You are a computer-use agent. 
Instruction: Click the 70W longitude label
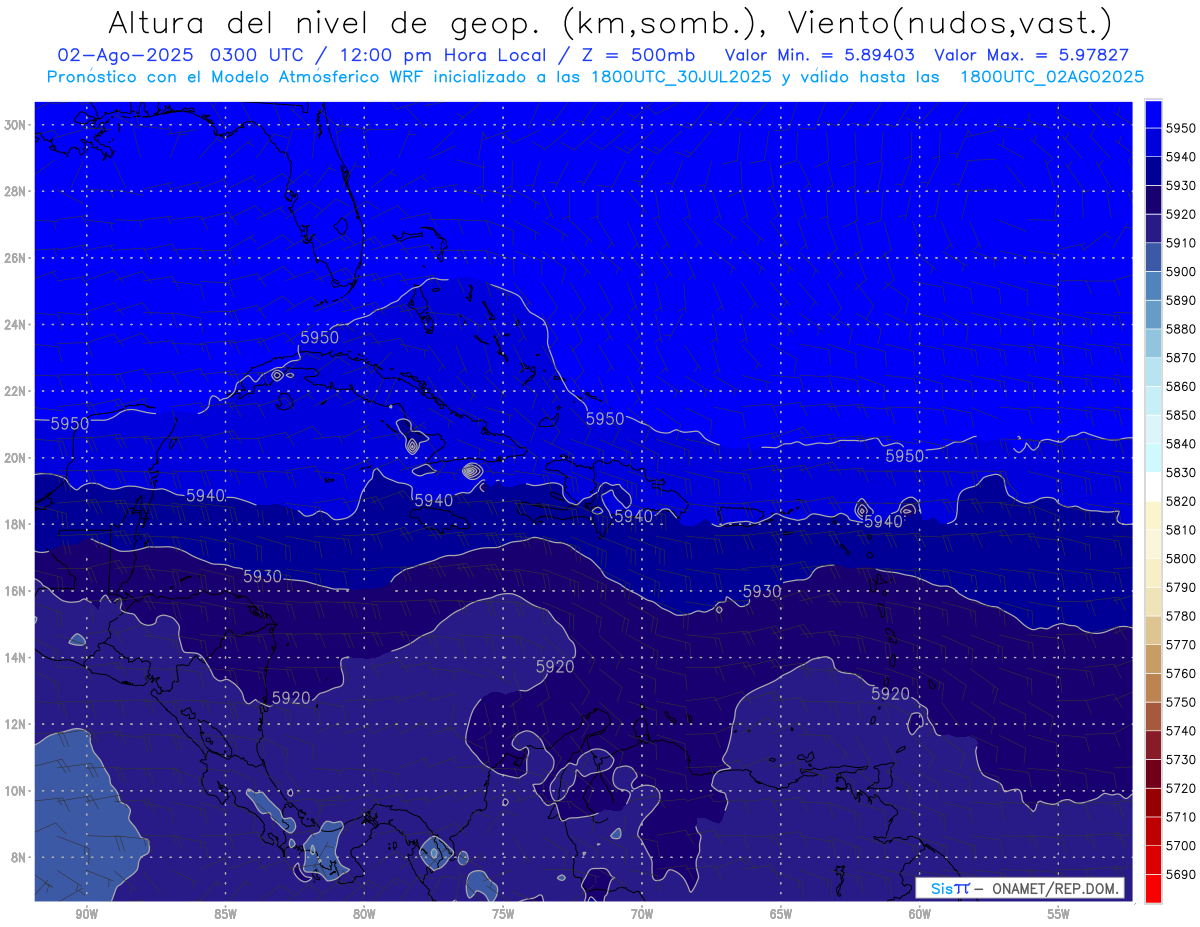642,913
